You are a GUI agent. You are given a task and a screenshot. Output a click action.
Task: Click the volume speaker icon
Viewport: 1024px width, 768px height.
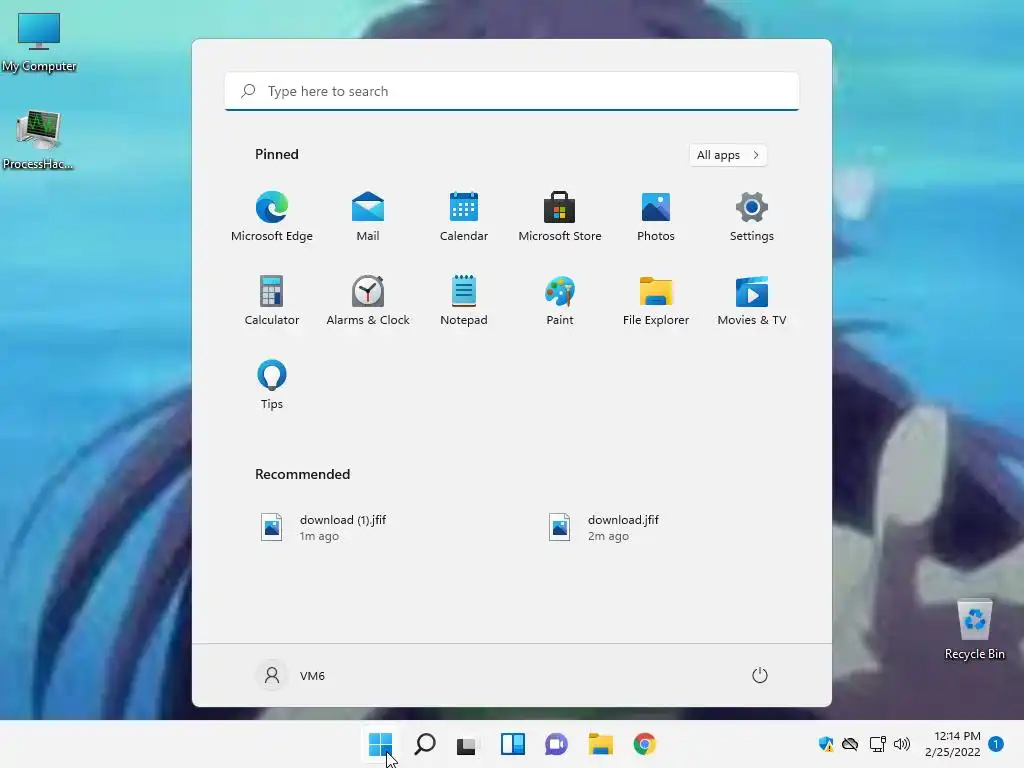click(902, 744)
